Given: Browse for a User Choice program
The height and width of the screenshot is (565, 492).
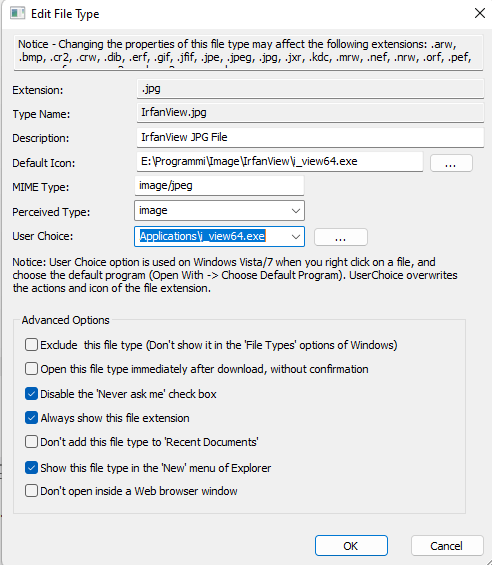Looking at the screenshot, I should pyautogui.click(x=341, y=237).
